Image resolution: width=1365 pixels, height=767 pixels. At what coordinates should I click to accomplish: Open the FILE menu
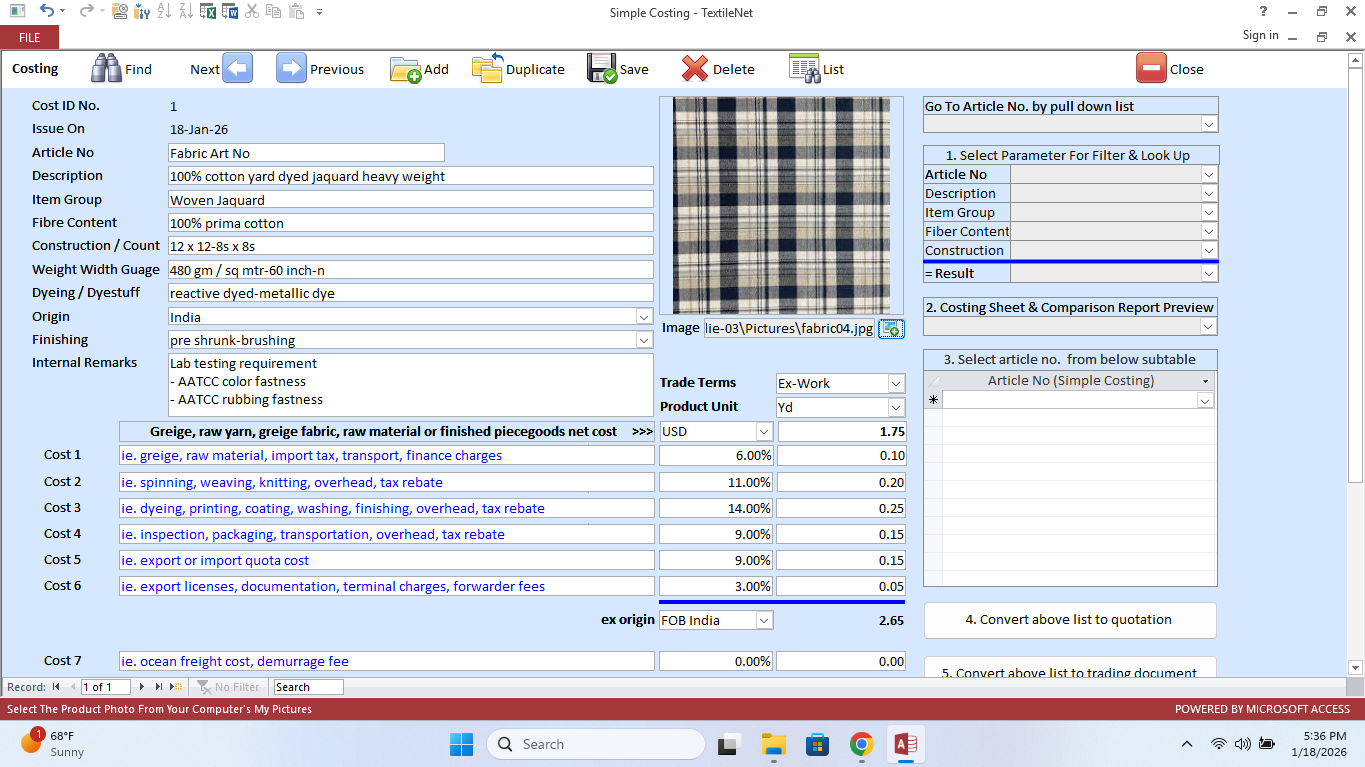(x=29, y=36)
